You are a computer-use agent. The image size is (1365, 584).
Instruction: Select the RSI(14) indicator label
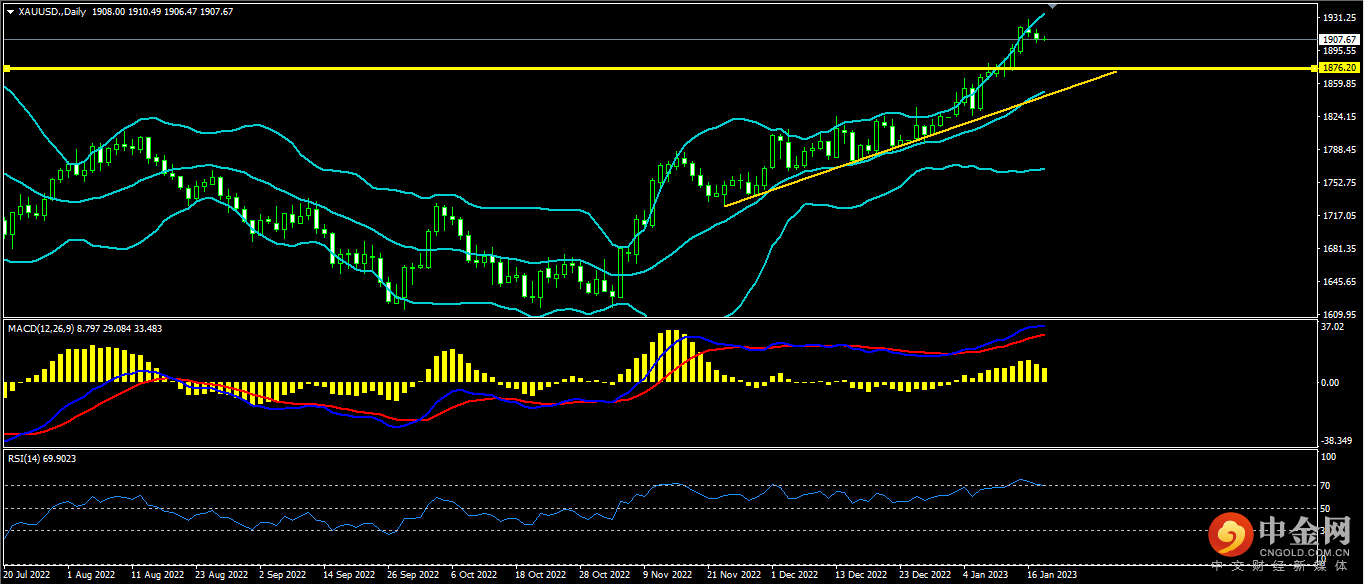(x=23, y=458)
